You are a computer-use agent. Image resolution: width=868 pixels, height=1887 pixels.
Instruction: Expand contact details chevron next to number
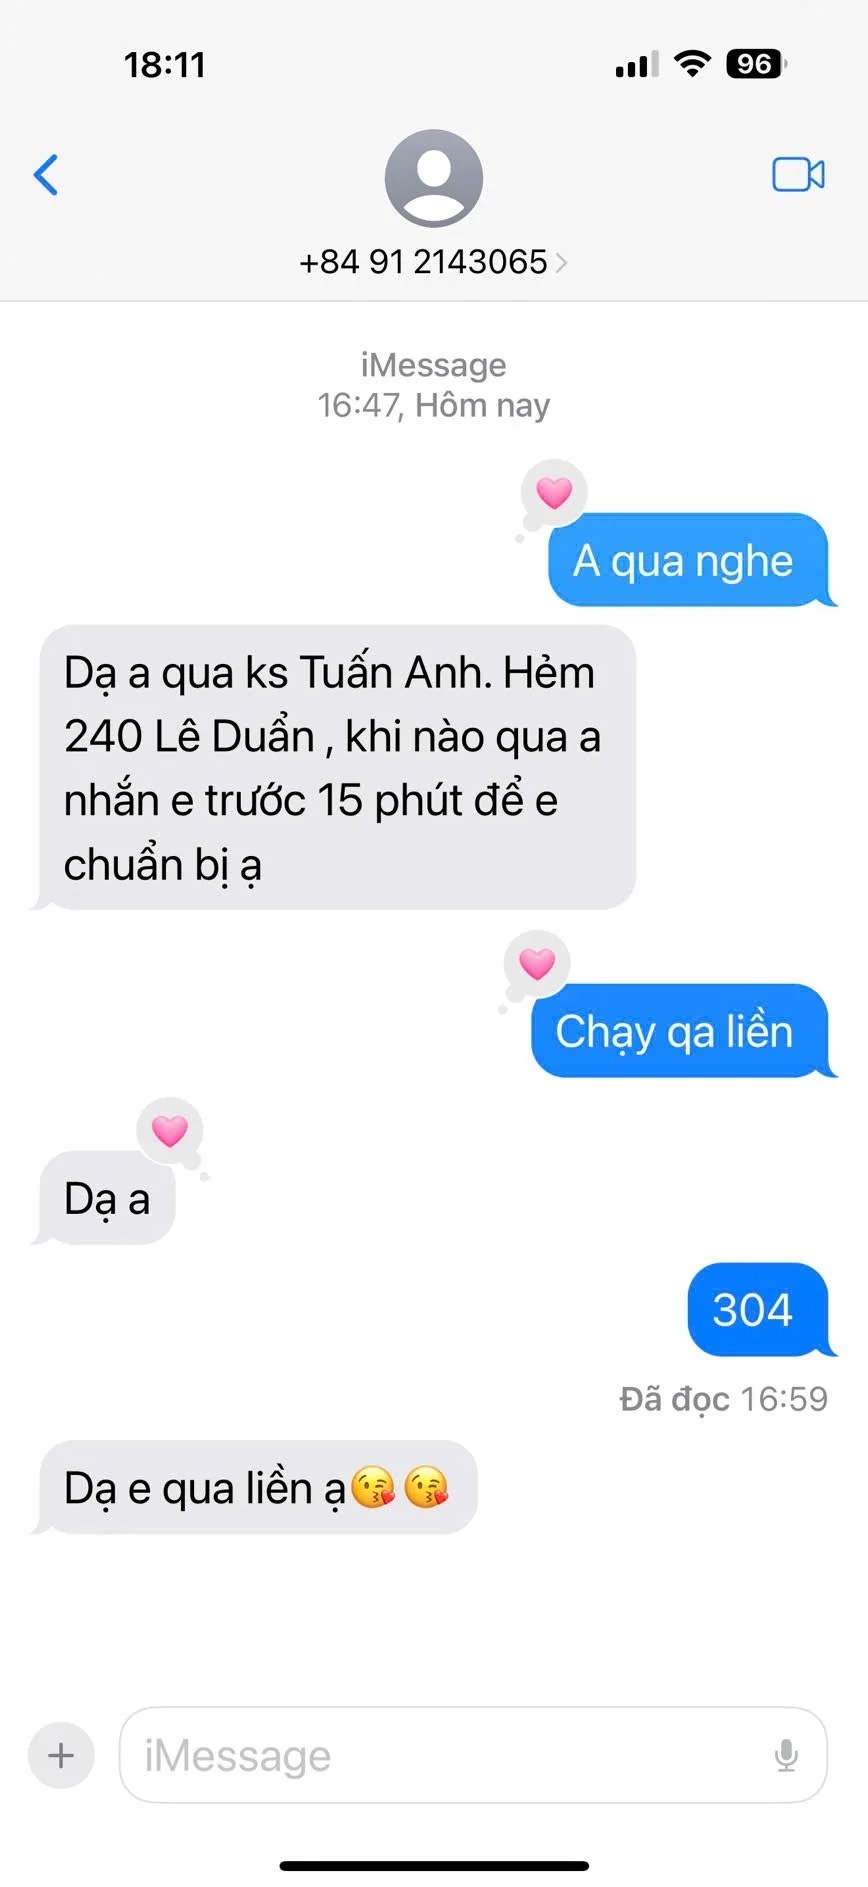tap(561, 263)
